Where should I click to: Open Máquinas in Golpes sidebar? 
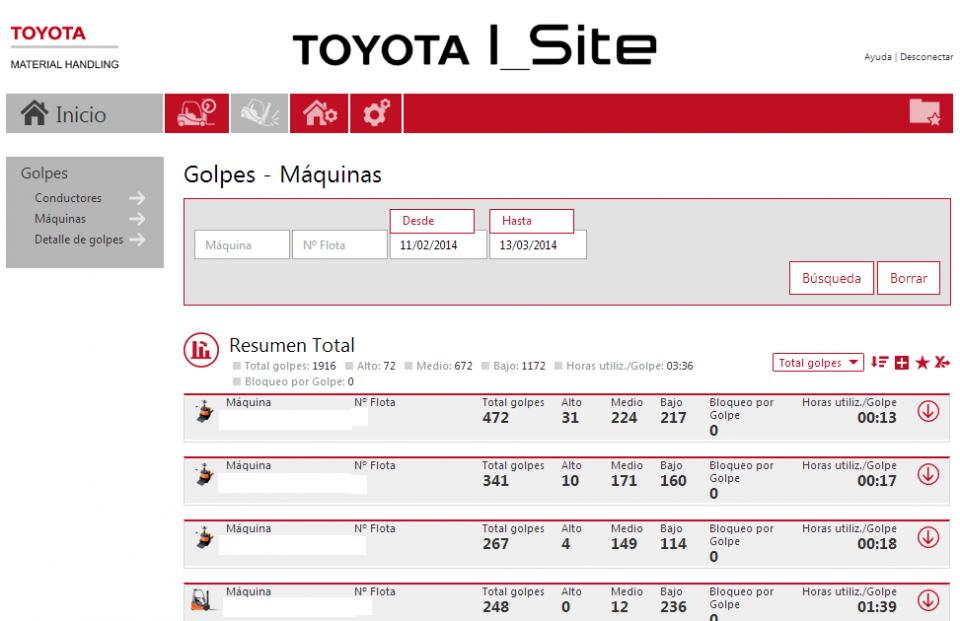click(x=60, y=219)
